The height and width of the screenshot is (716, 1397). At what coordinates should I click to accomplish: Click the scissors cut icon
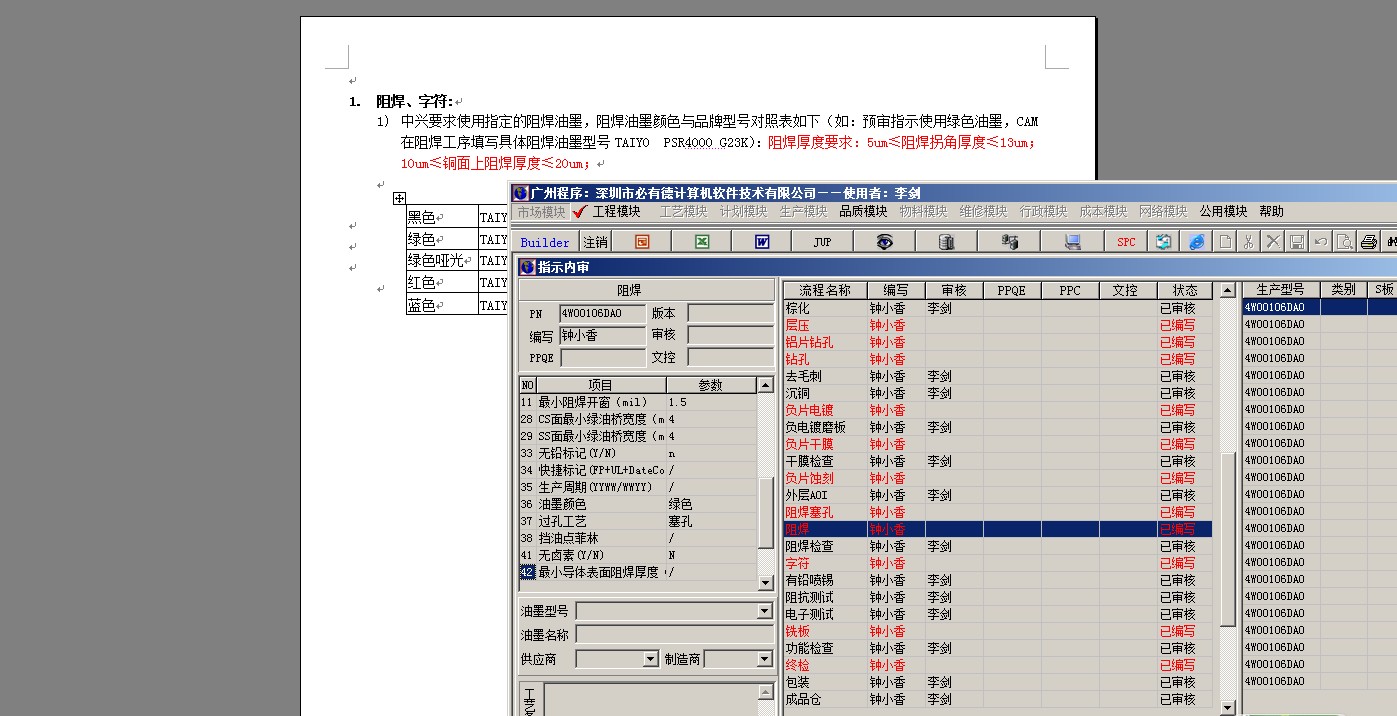tap(1248, 242)
